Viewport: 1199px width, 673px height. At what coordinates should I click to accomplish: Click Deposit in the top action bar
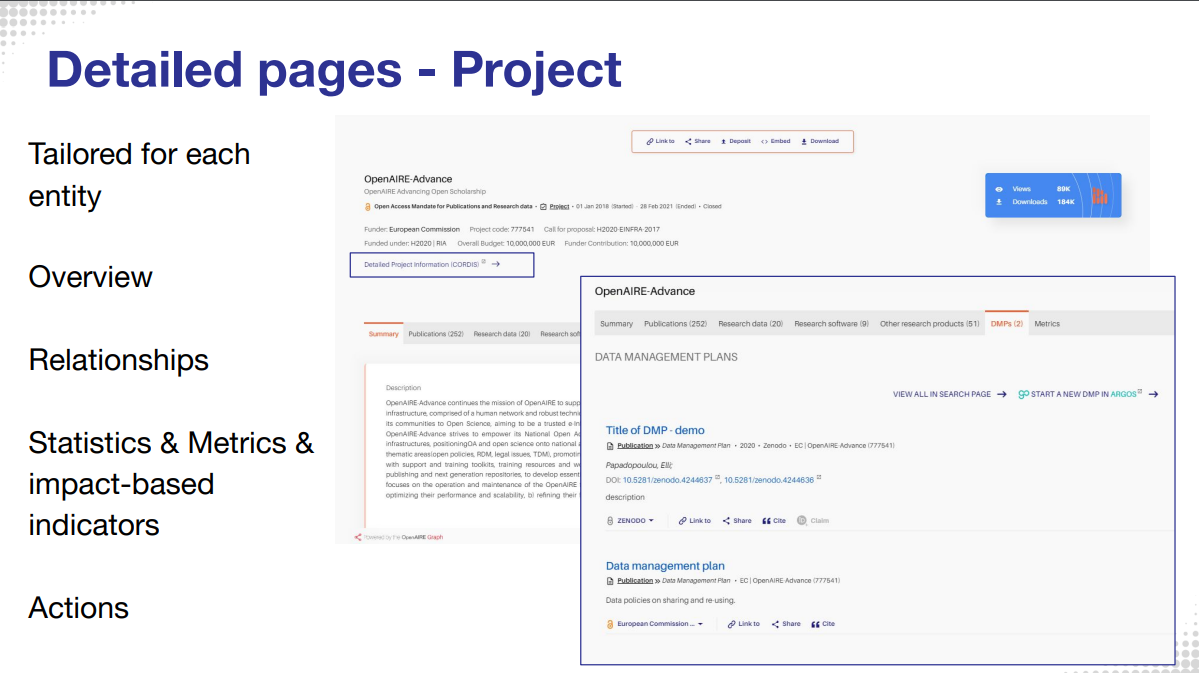coord(736,141)
